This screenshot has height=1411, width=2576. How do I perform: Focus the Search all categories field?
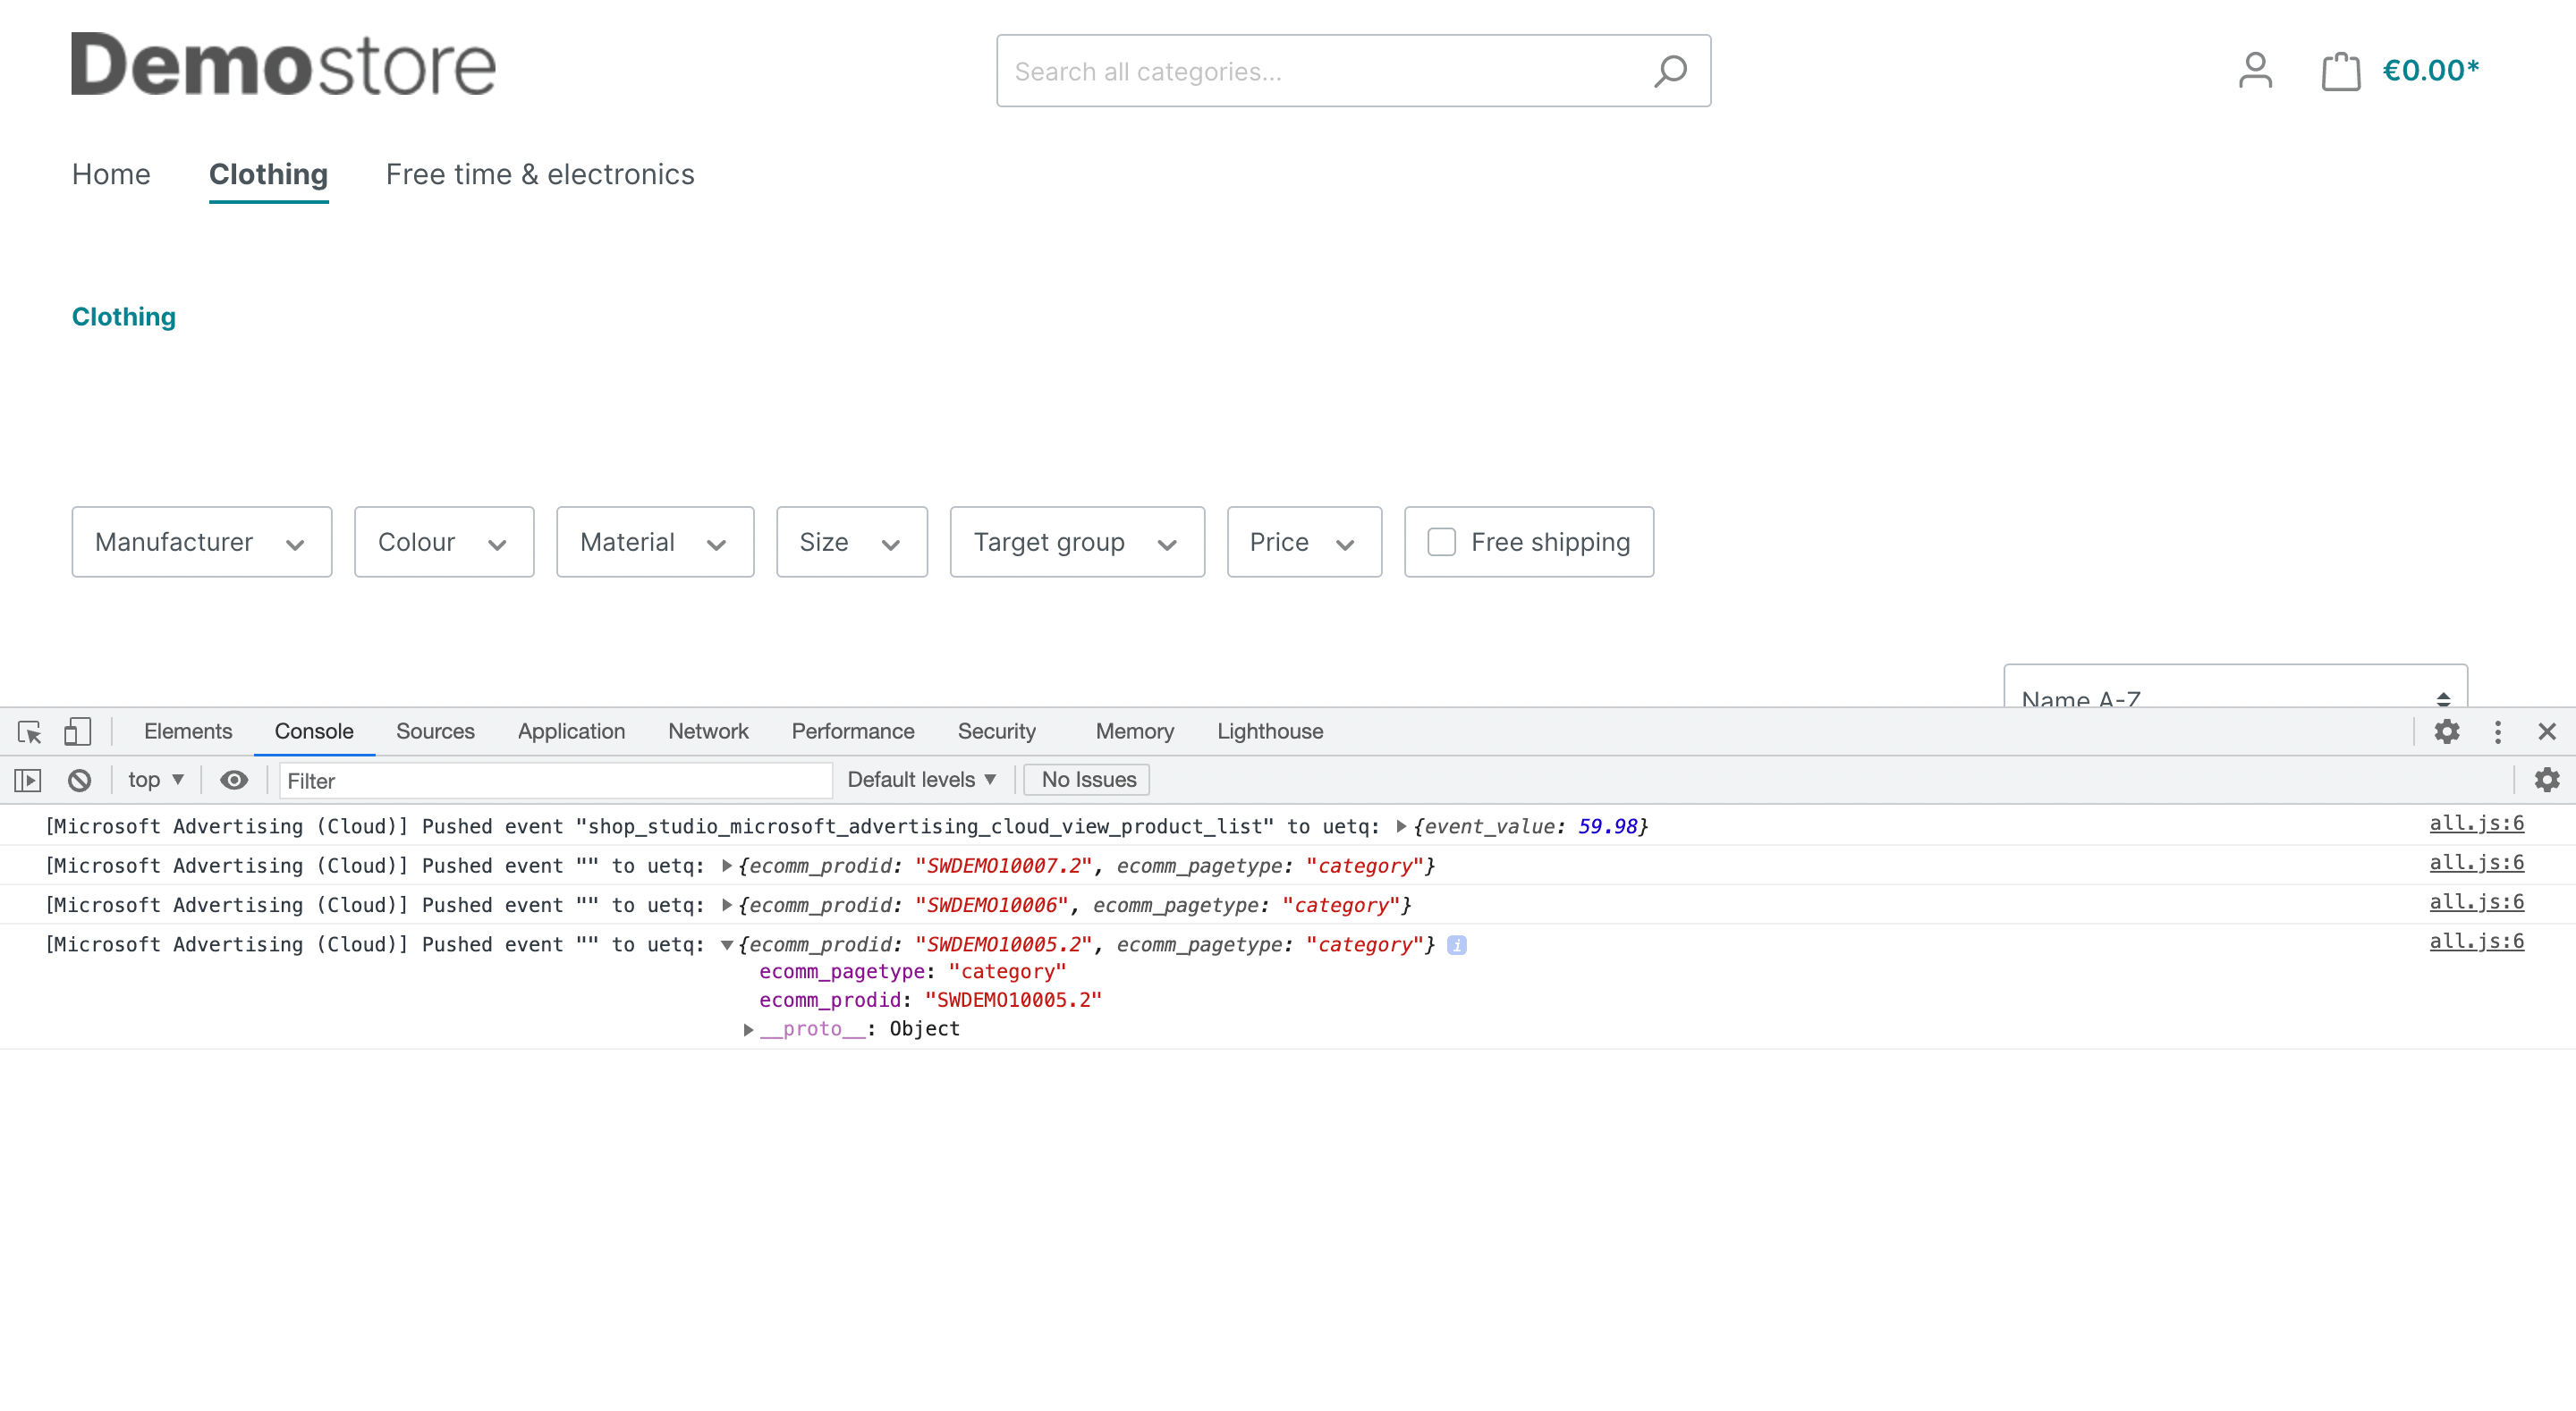pos(1353,71)
